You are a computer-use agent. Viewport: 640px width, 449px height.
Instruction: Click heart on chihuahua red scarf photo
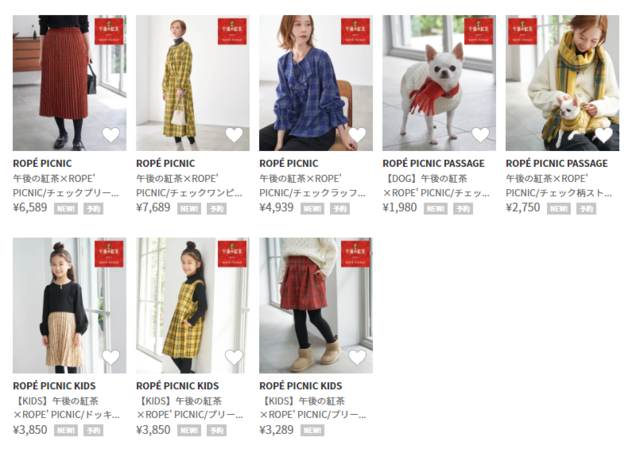coord(480,135)
